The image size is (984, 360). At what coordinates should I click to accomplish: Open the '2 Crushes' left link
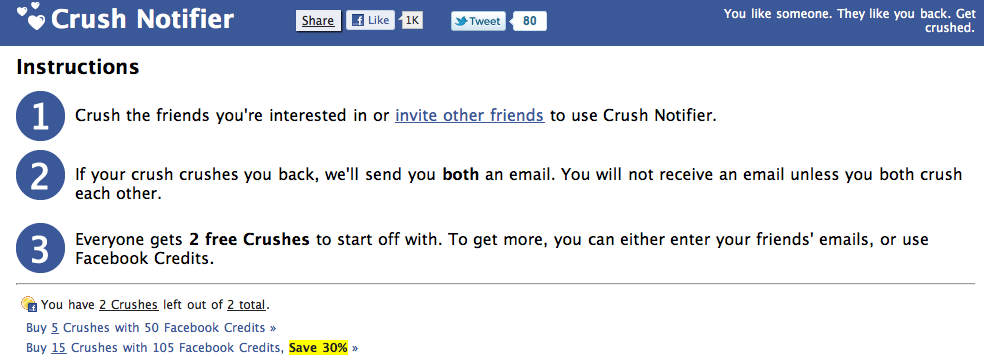click(x=129, y=305)
